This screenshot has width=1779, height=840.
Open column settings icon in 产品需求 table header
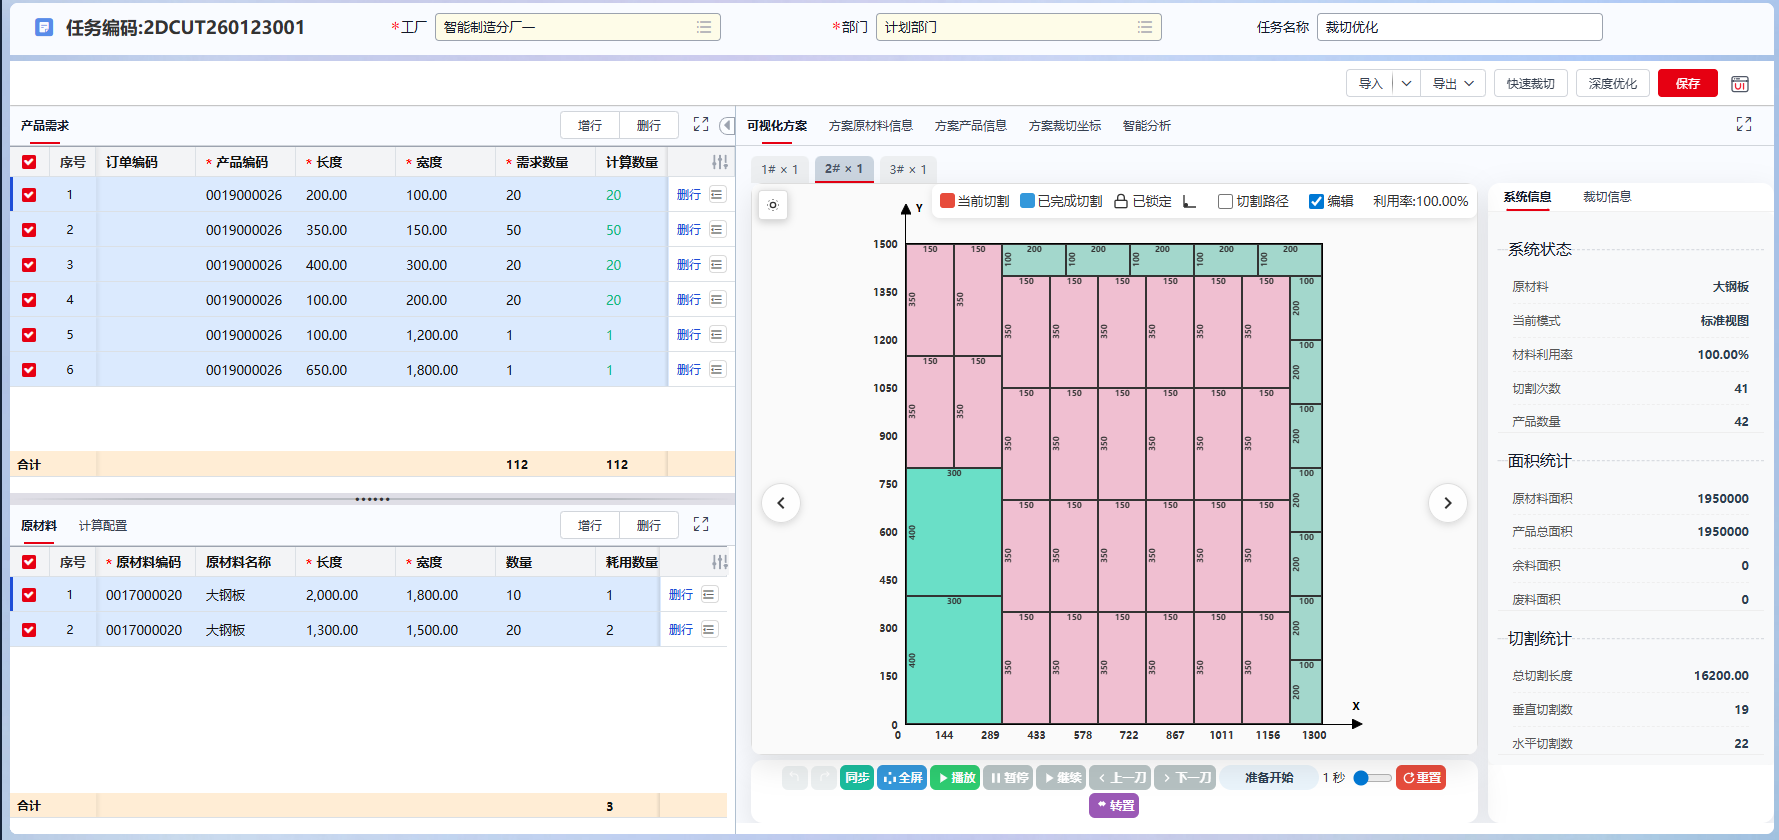click(719, 162)
